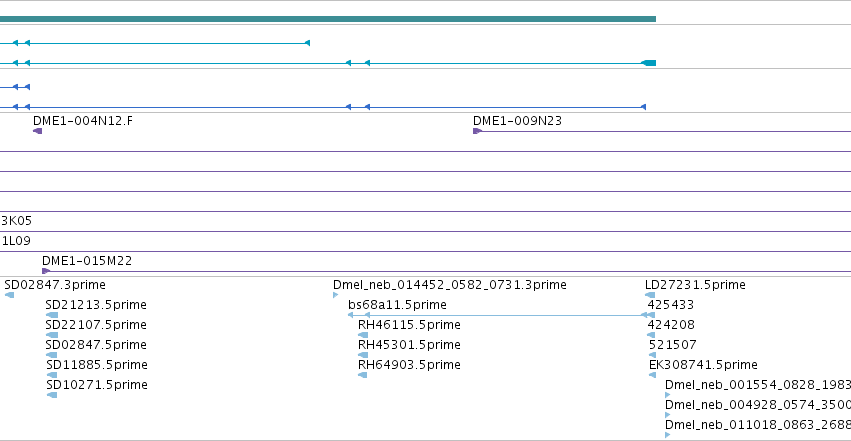851x441 pixels.
Task: Select the SD02847.3prime label
Action: coord(55,284)
